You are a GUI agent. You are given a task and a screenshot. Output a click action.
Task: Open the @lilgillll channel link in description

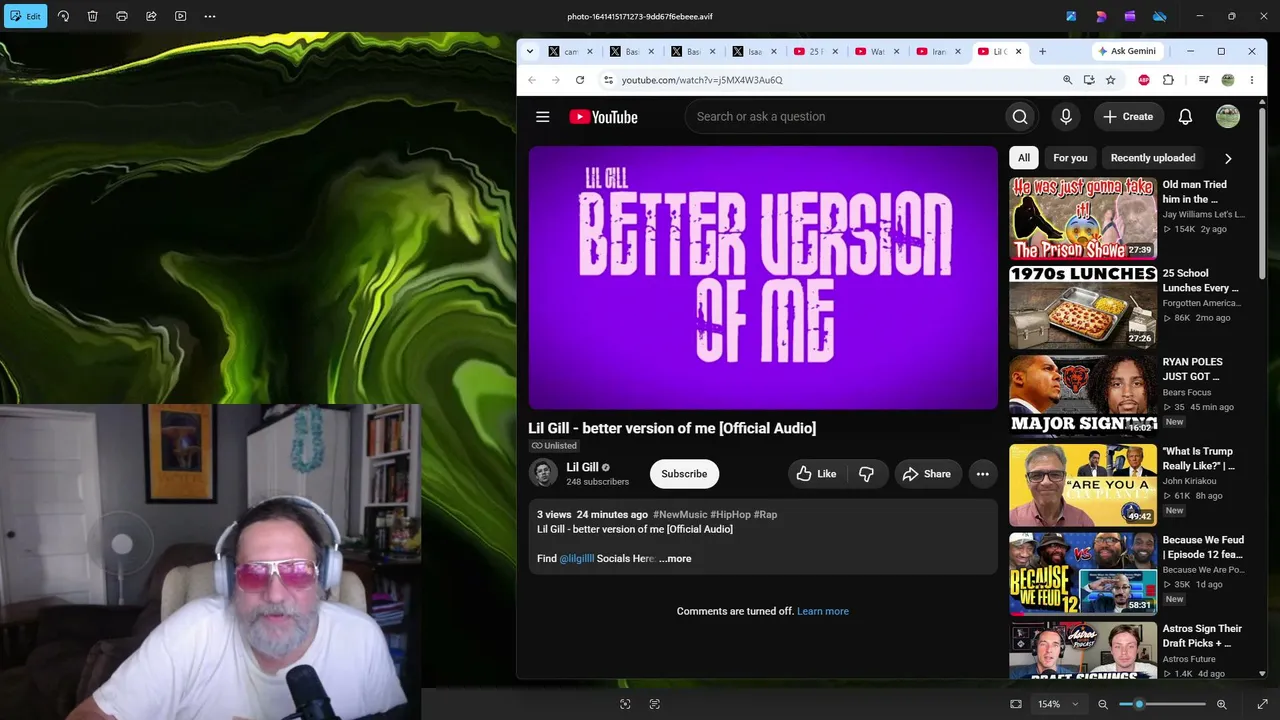point(577,559)
